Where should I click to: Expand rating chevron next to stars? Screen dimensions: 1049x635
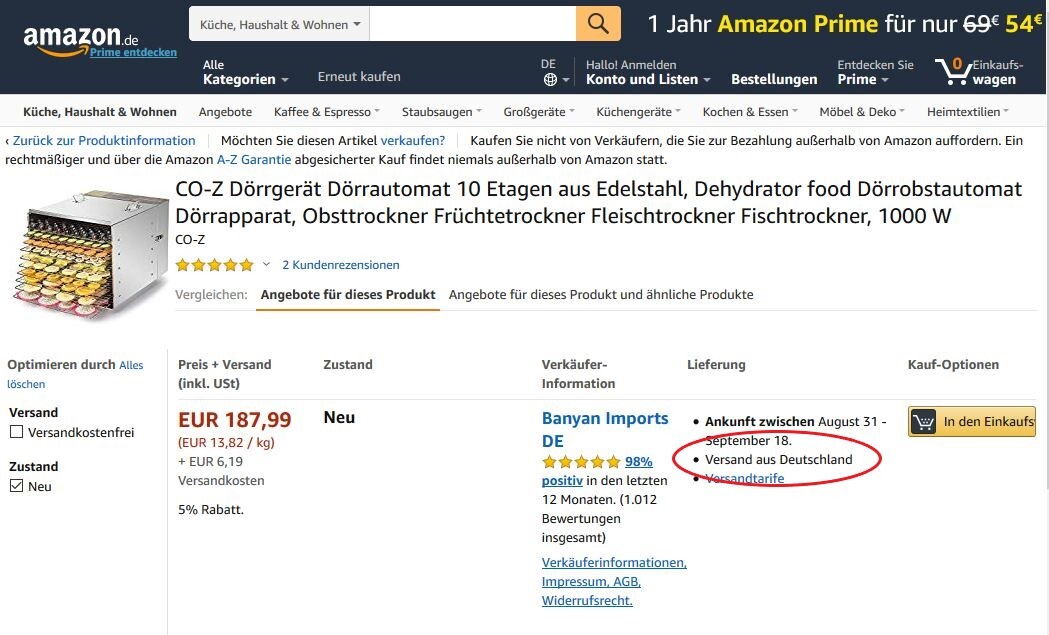click(x=266, y=264)
